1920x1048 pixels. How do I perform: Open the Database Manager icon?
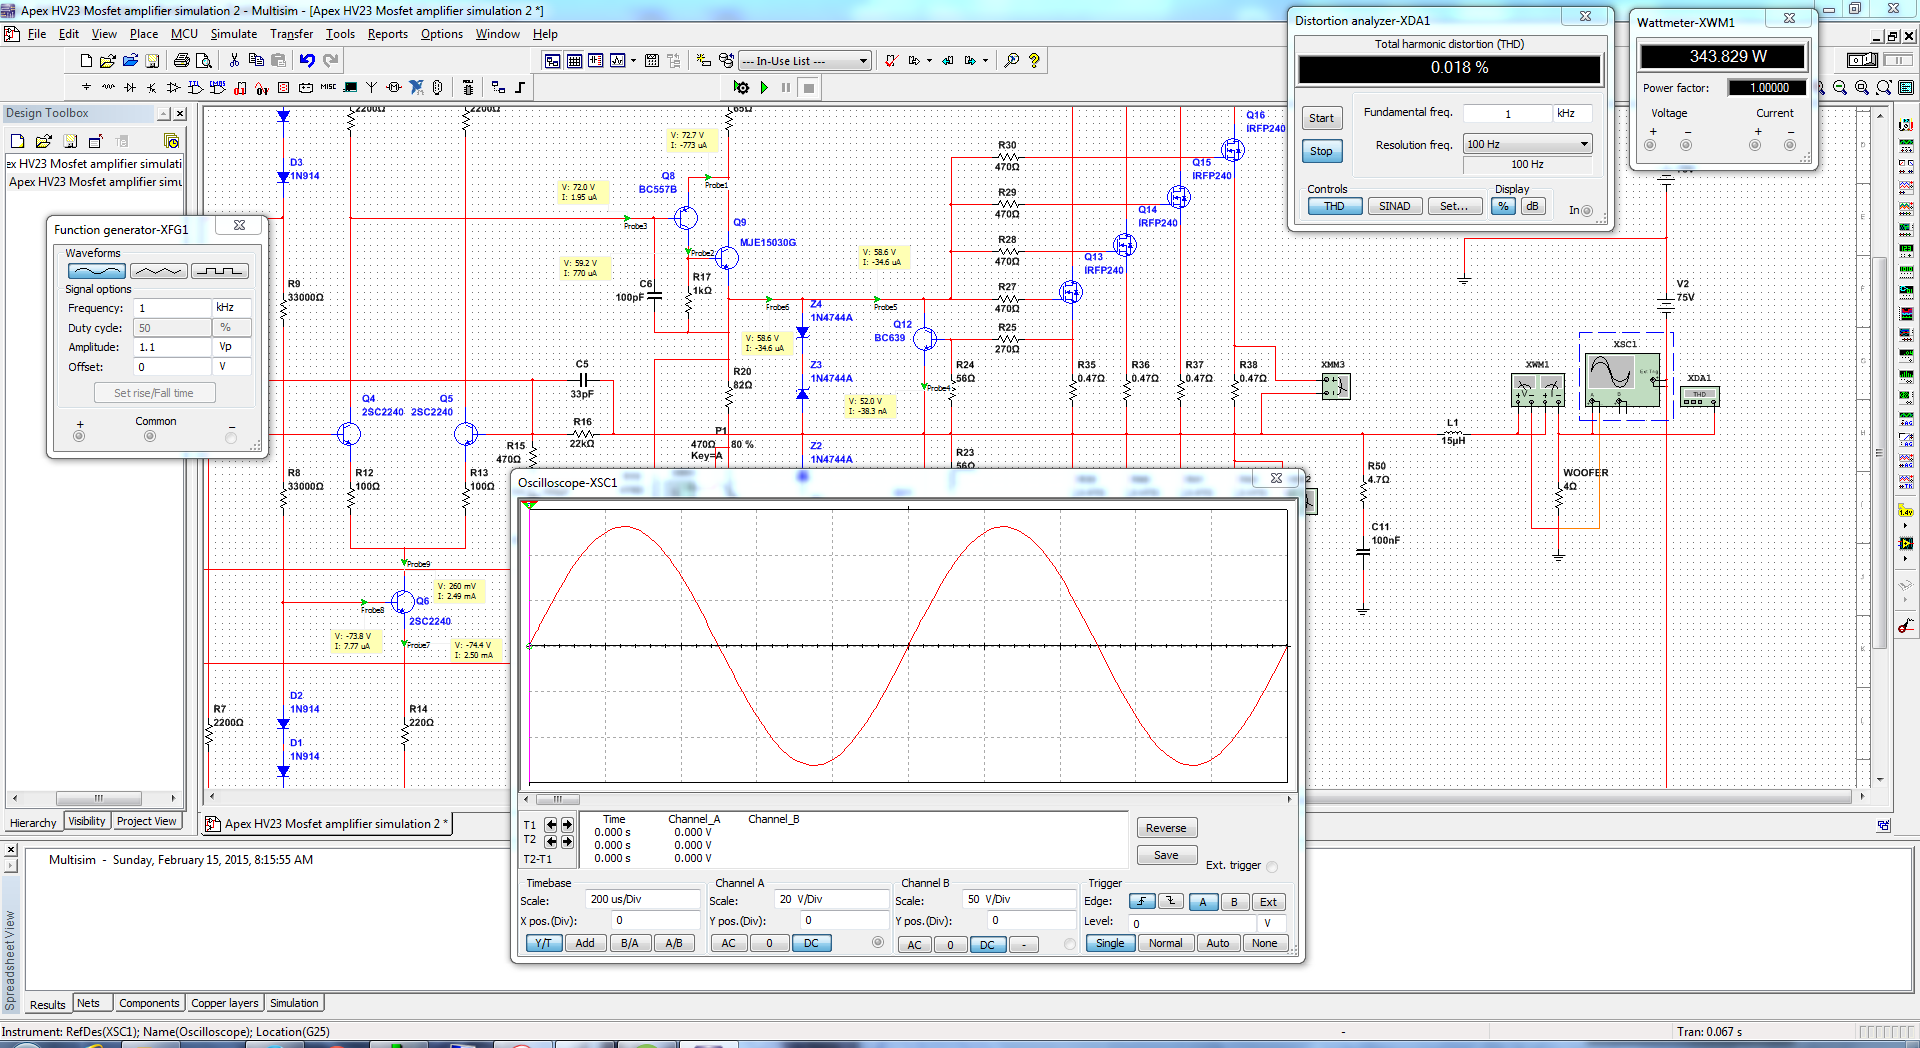point(726,60)
